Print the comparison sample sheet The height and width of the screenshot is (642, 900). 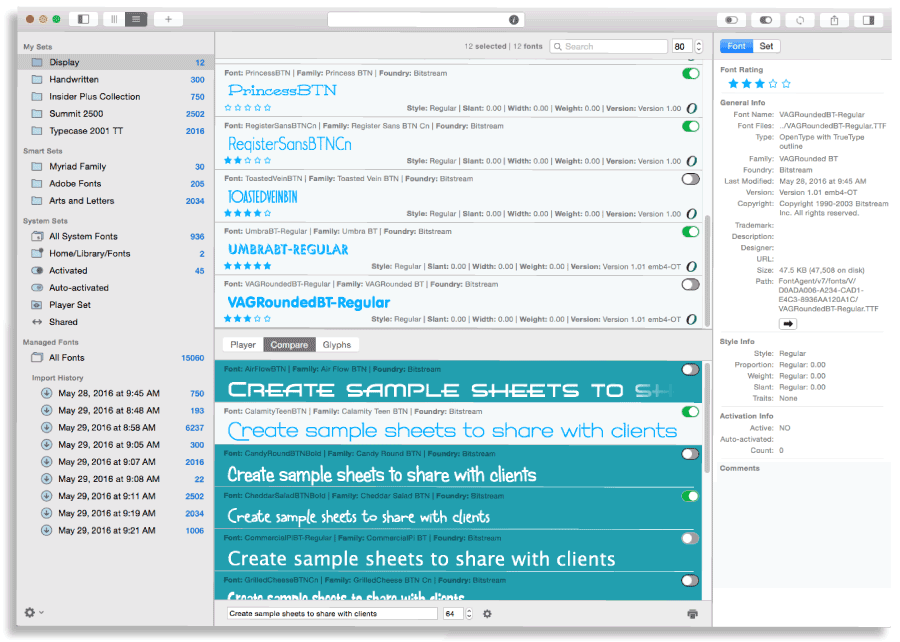click(693, 614)
